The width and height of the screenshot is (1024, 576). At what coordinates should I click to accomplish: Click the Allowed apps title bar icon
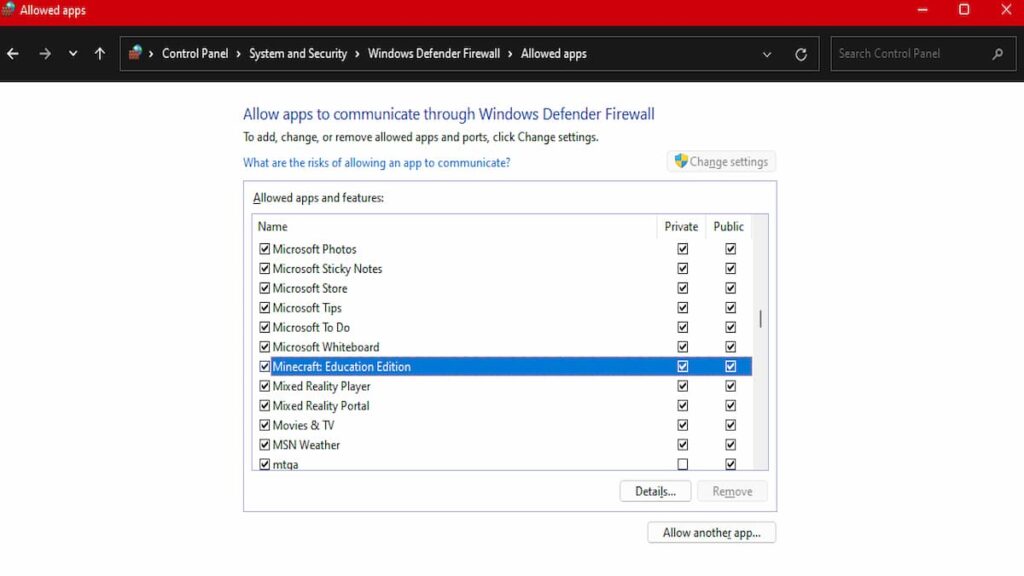click(x=8, y=10)
